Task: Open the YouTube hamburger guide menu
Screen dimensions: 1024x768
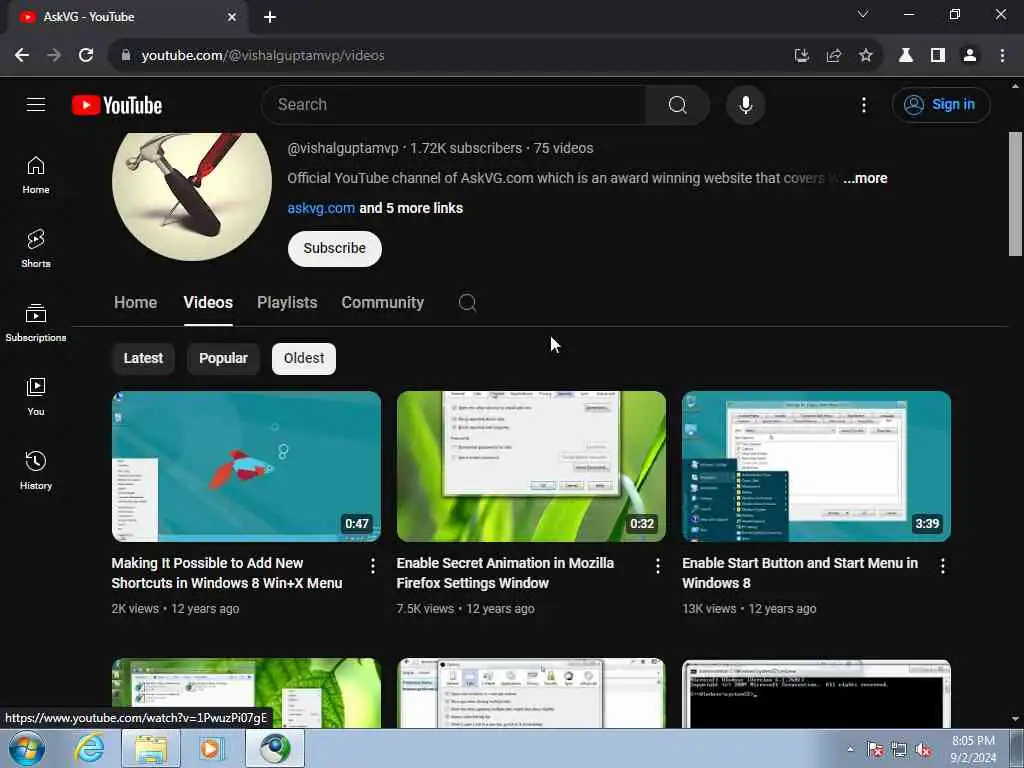Action: 36,104
